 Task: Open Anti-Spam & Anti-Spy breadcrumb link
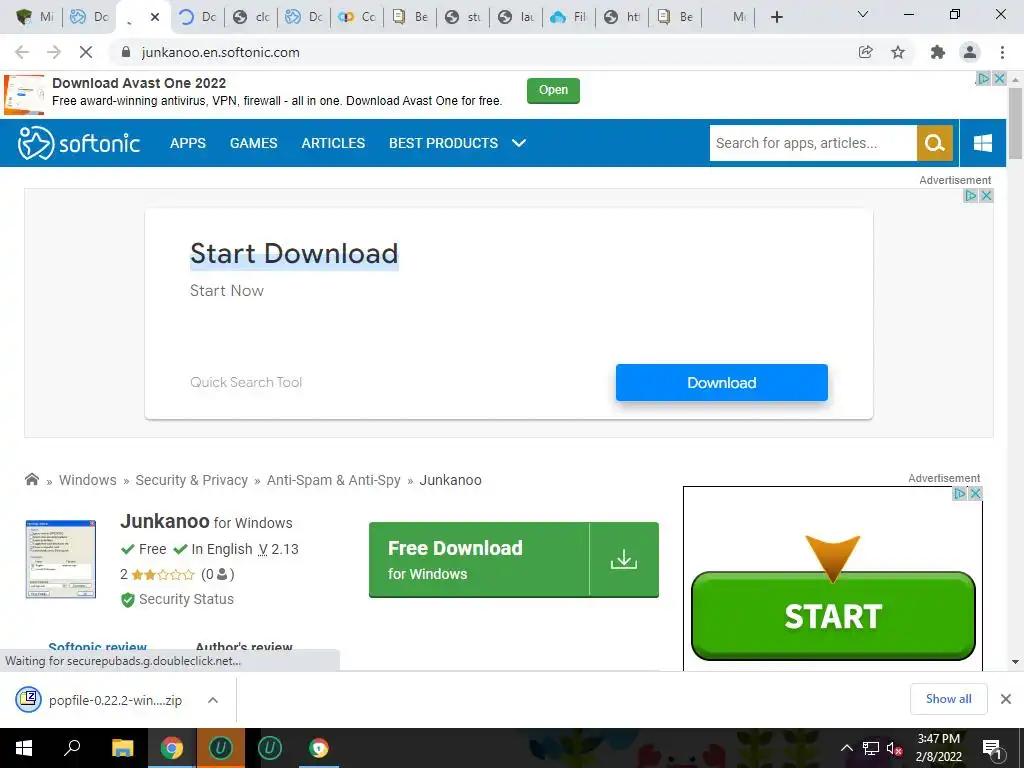334,480
